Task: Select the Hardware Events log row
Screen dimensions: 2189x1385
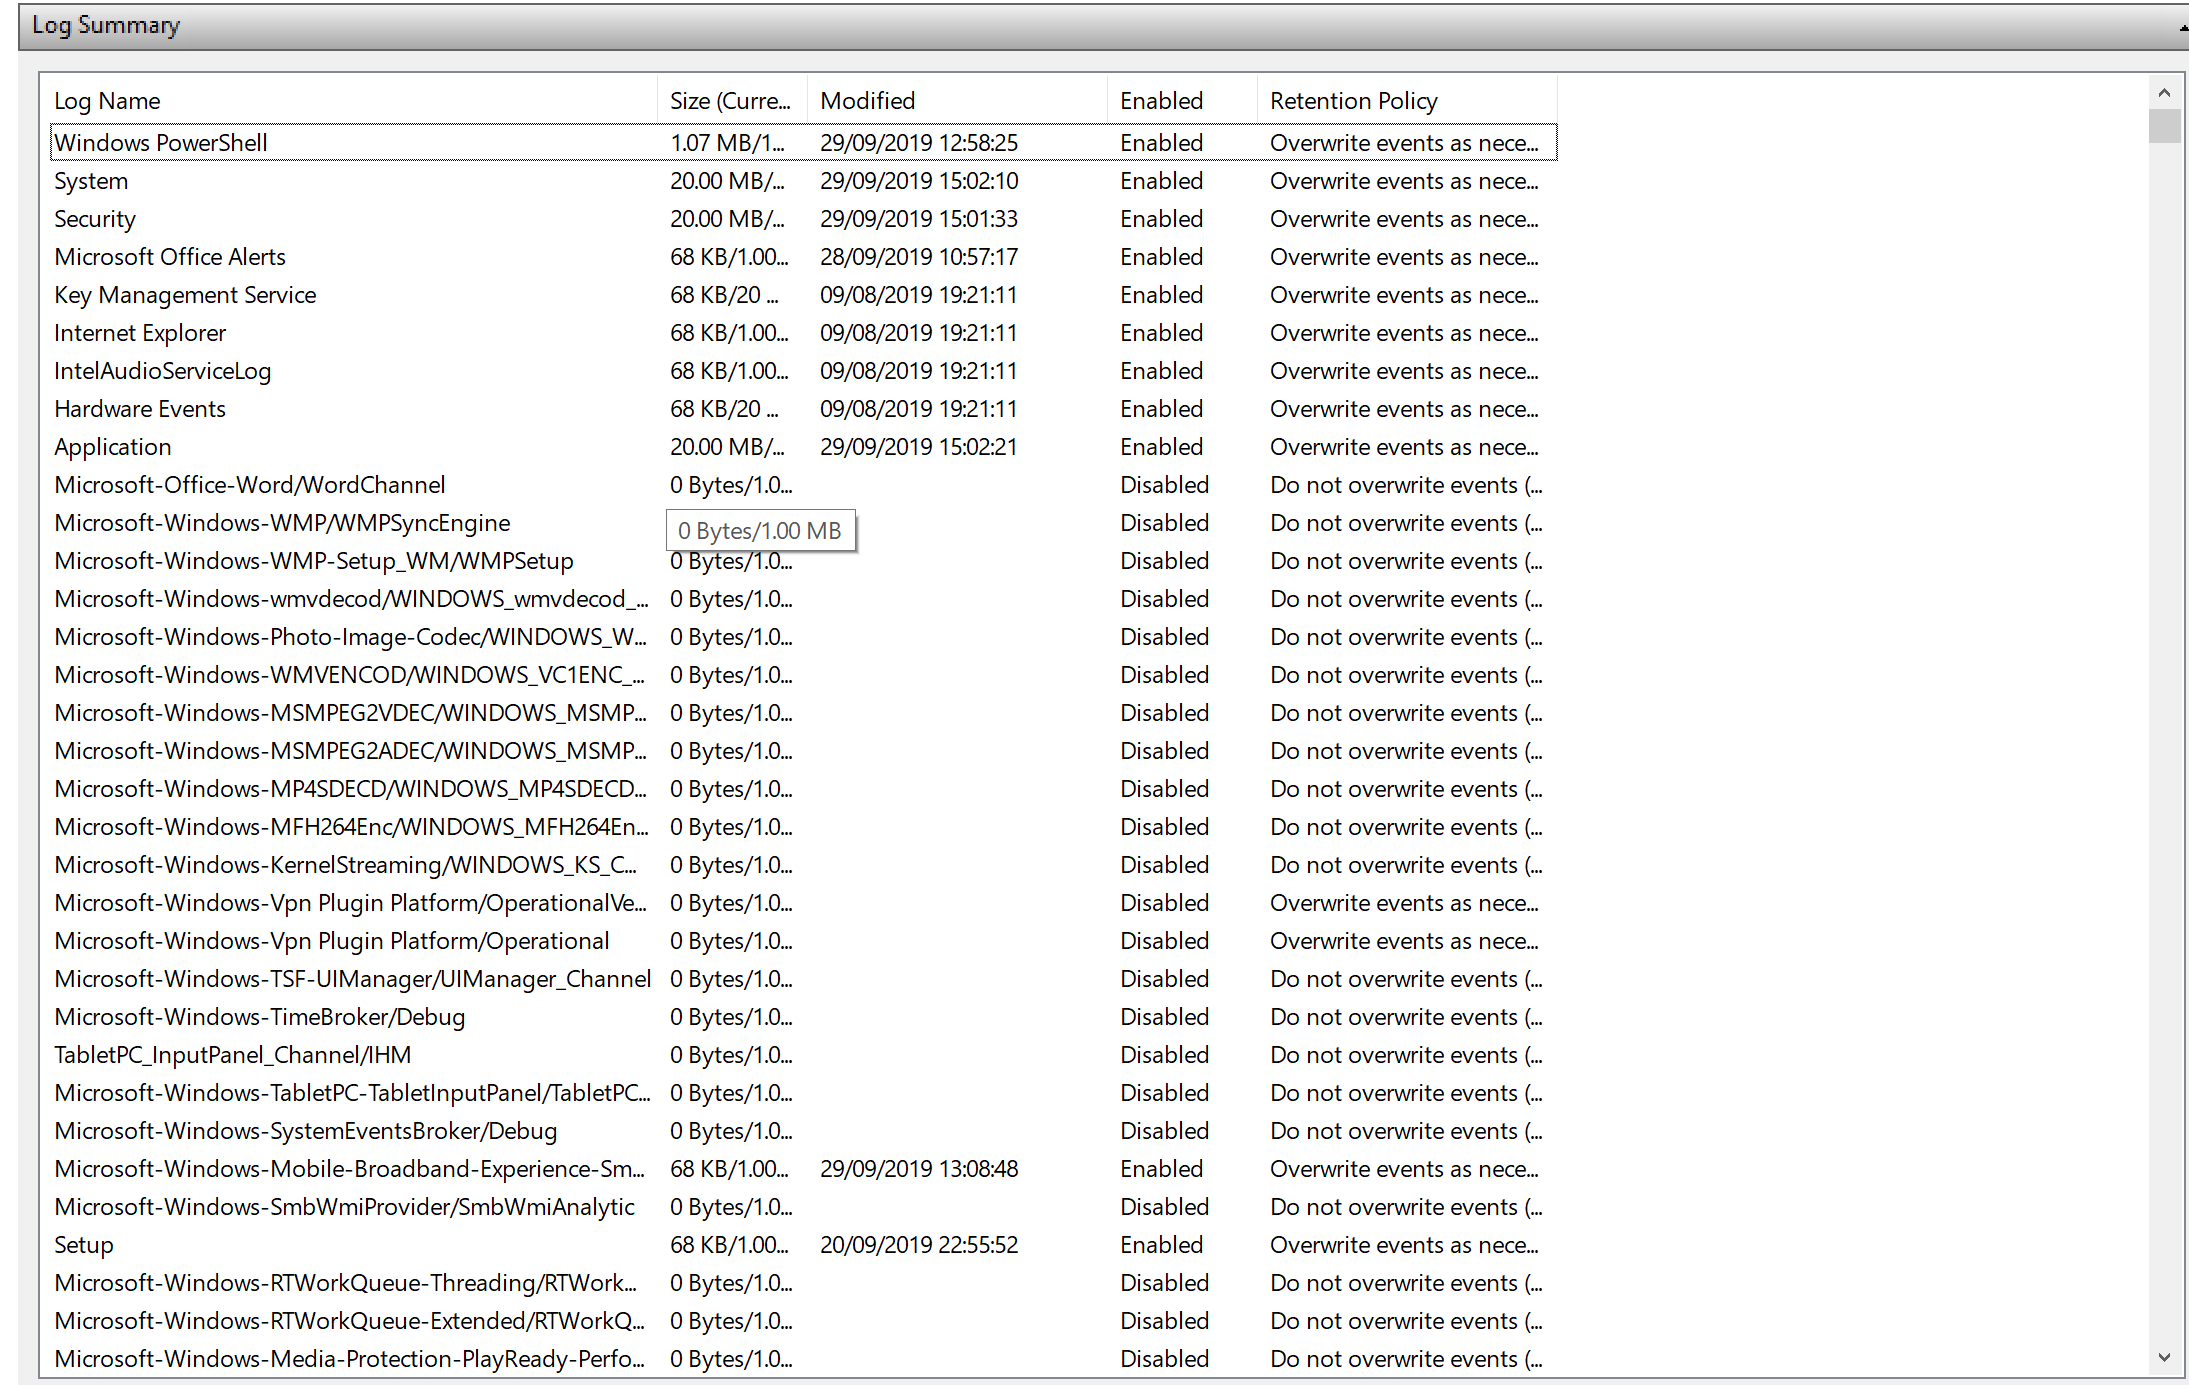Action: pos(140,409)
